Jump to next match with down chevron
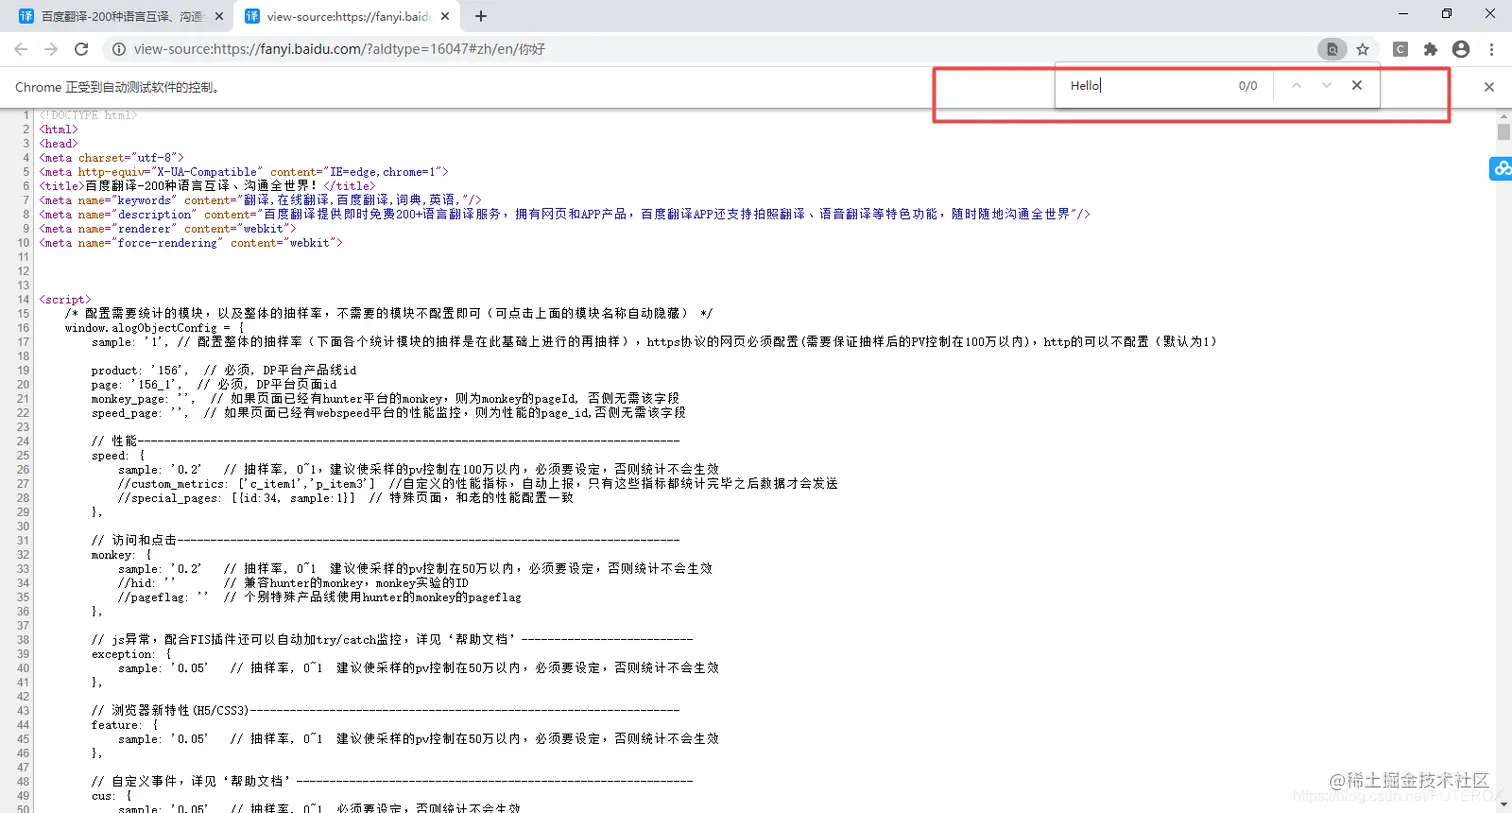The image size is (1512, 813). 1326,85
